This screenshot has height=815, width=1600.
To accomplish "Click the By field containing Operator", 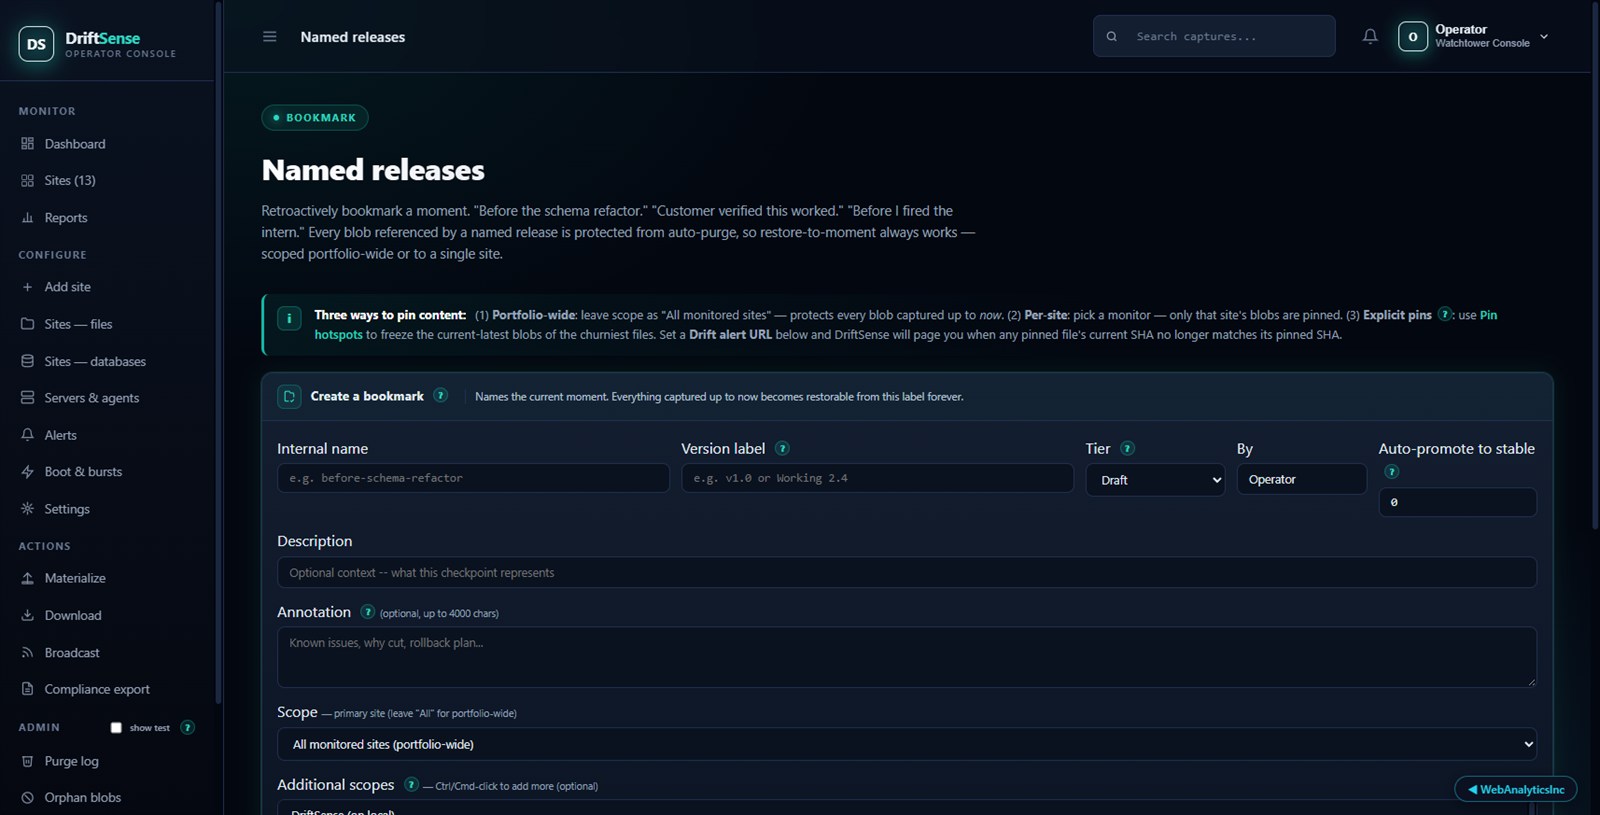I will 1301,480.
